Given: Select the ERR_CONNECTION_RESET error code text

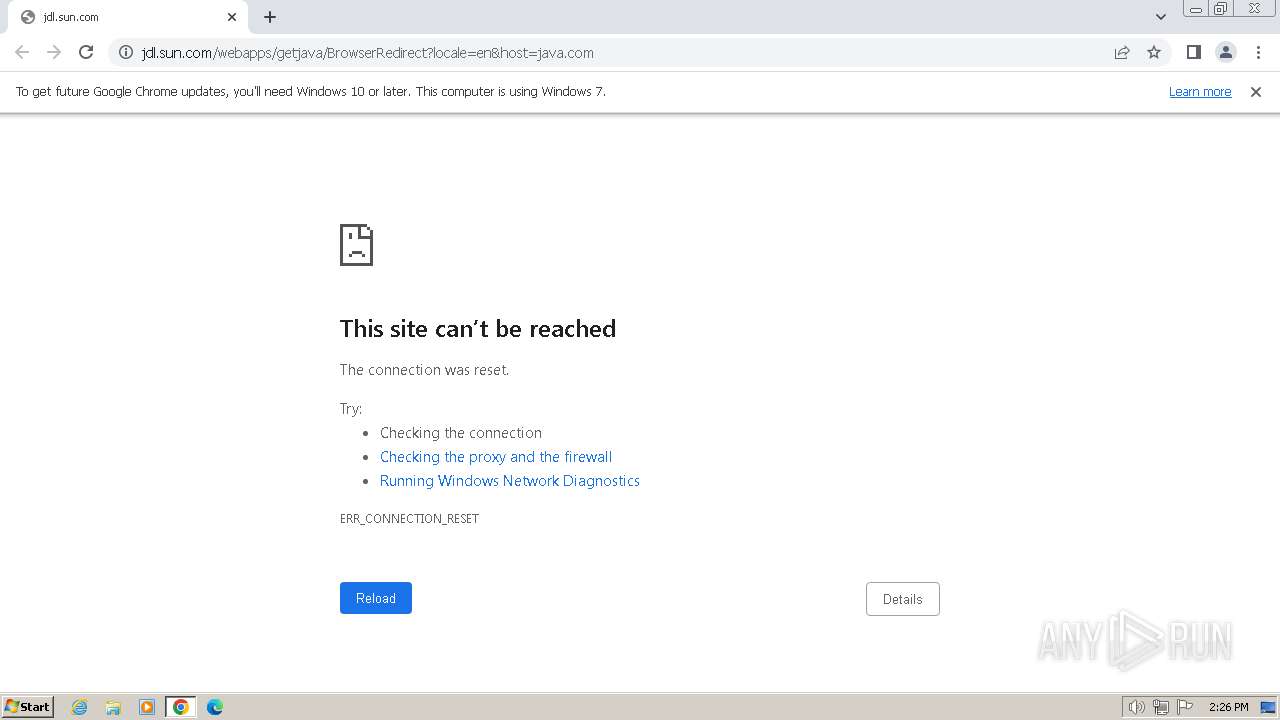Looking at the screenshot, I should (409, 519).
